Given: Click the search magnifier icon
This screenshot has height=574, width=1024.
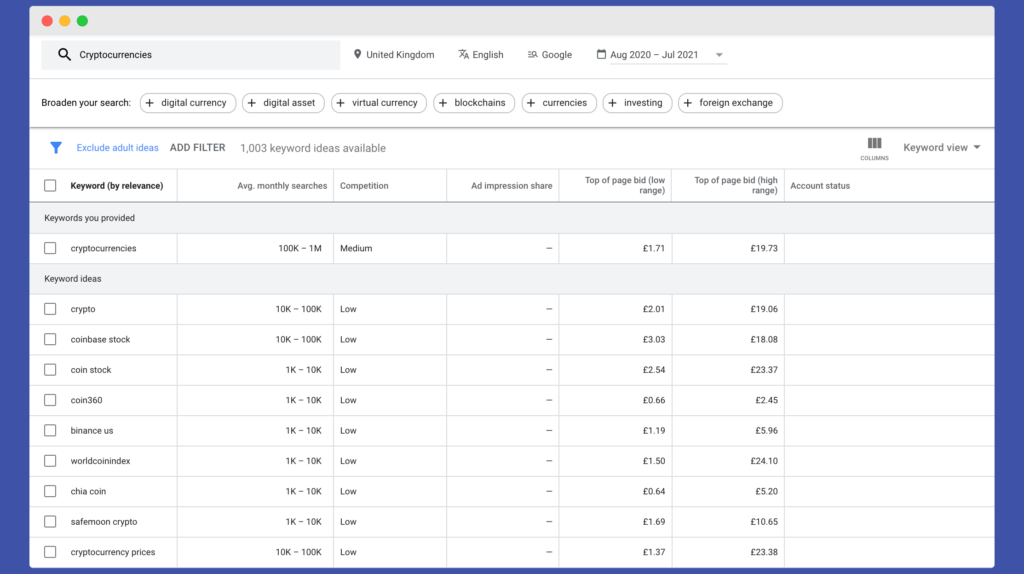Looking at the screenshot, I should (64, 55).
